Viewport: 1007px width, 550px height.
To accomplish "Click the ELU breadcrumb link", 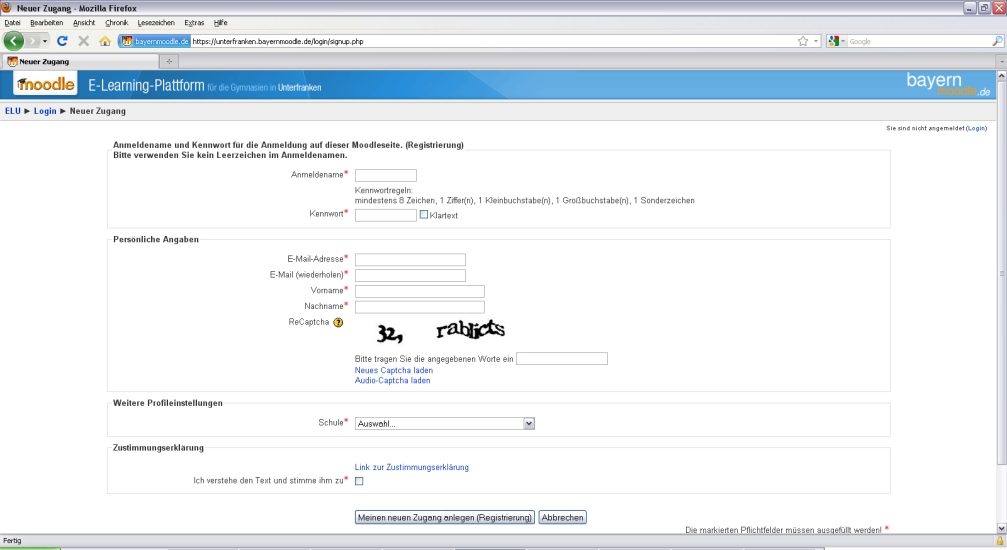I will click(x=13, y=111).
